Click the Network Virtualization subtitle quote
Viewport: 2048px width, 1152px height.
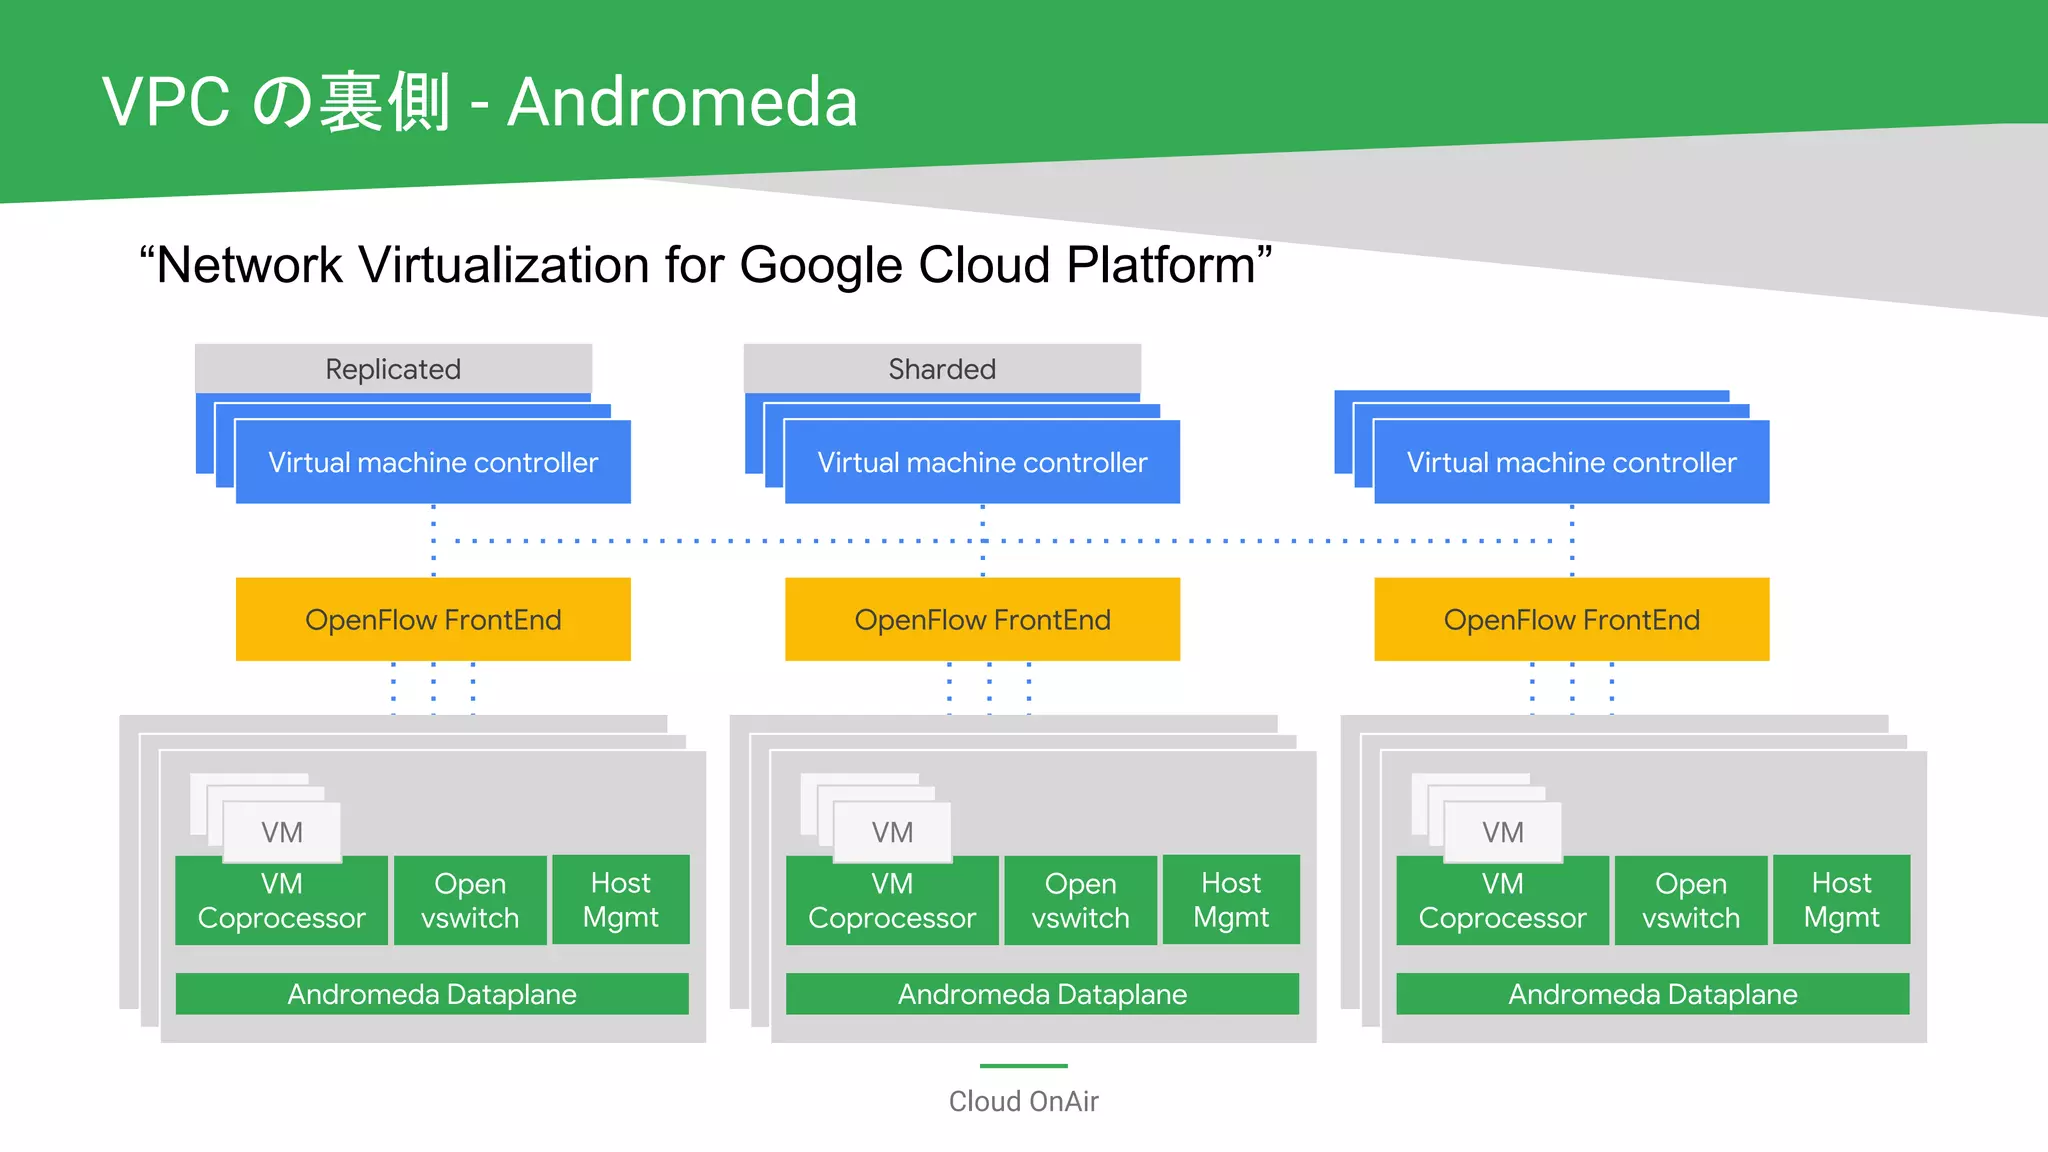click(705, 265)
